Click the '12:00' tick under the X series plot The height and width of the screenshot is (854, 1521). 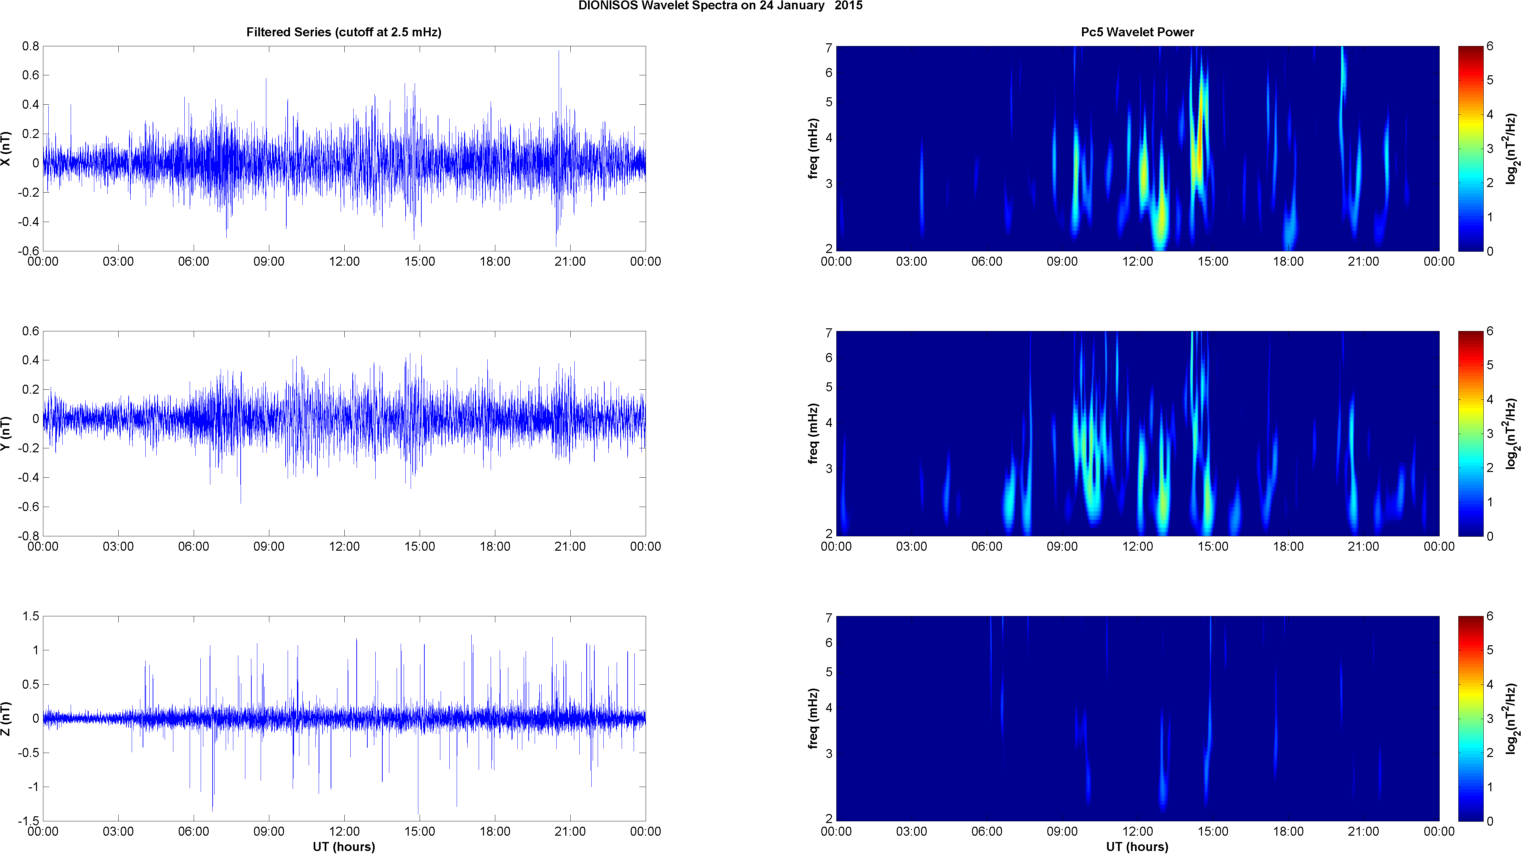pos(344,262)
